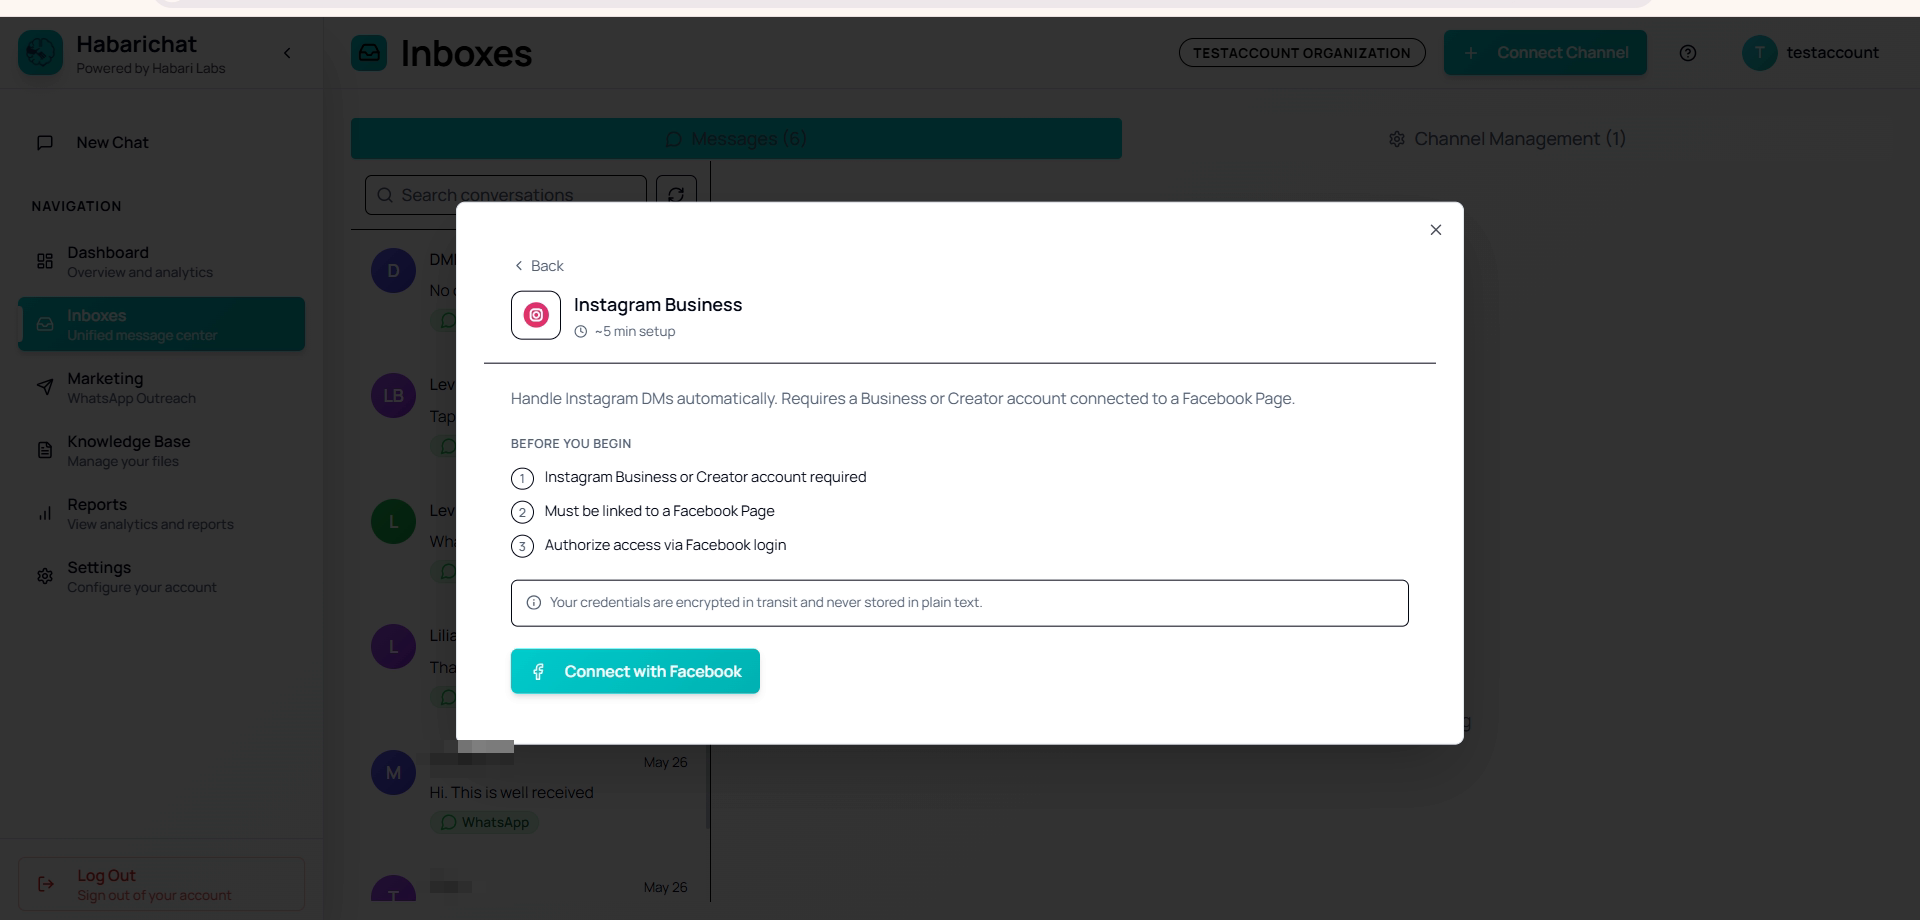Click the WhatsApp tag under M conversation
Viewport: 1920px width, 920px height.
tap(485, 822)
